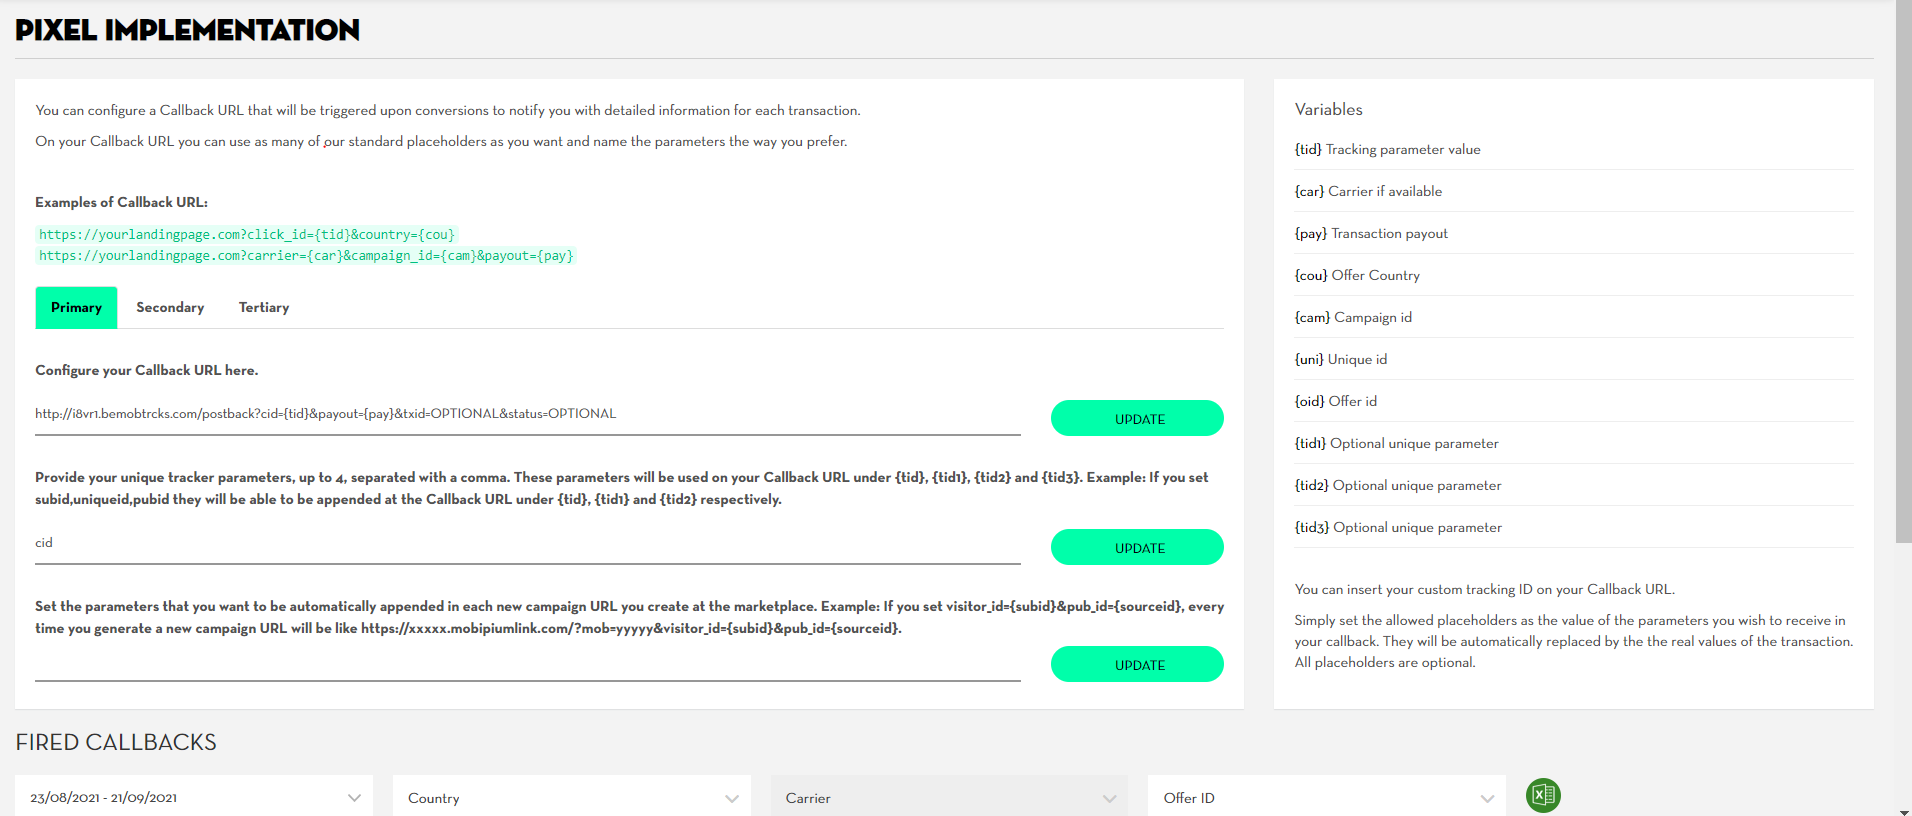Select the {tid} Tracking parameter variable

tap(1387, 150)
